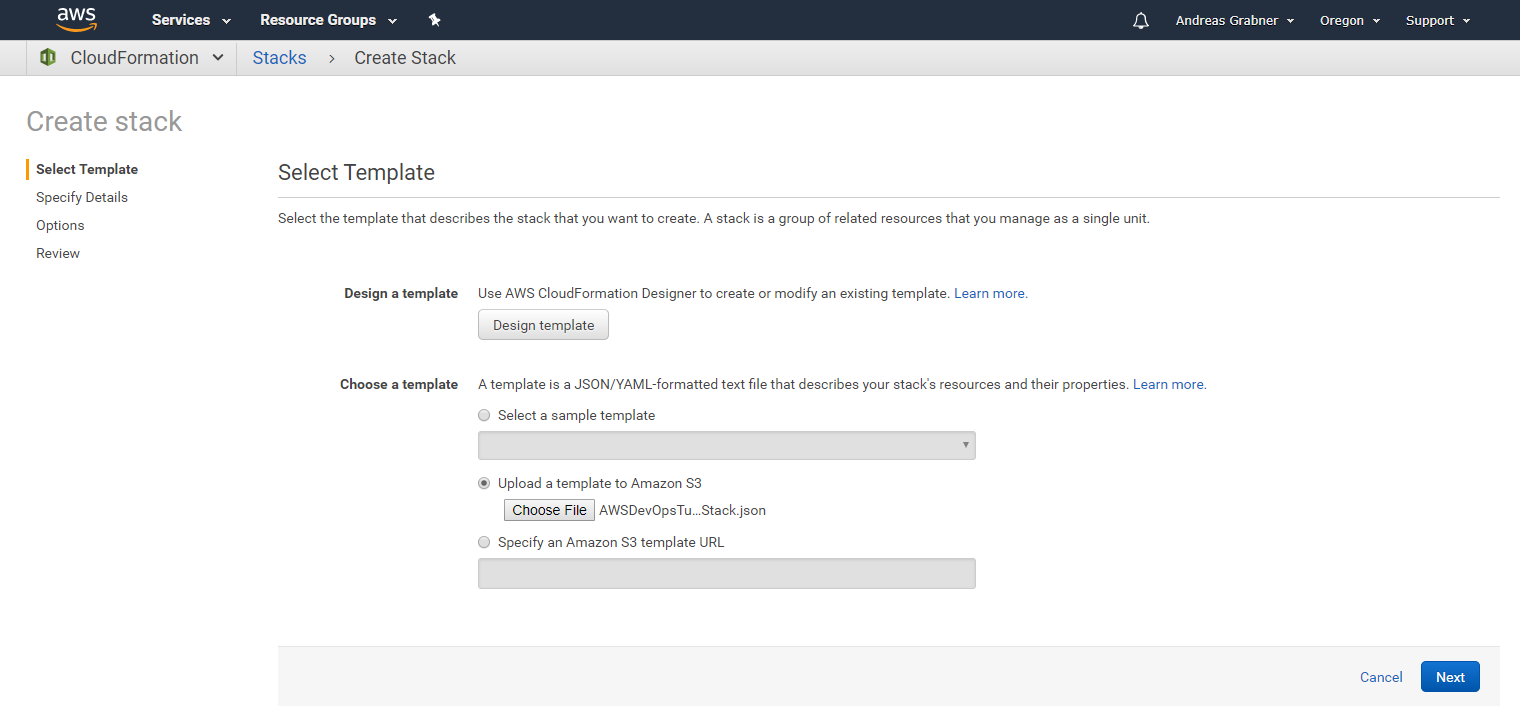Click the Next button
The width and height of the screenshot is (1520, 718).
click(1450, 677)
